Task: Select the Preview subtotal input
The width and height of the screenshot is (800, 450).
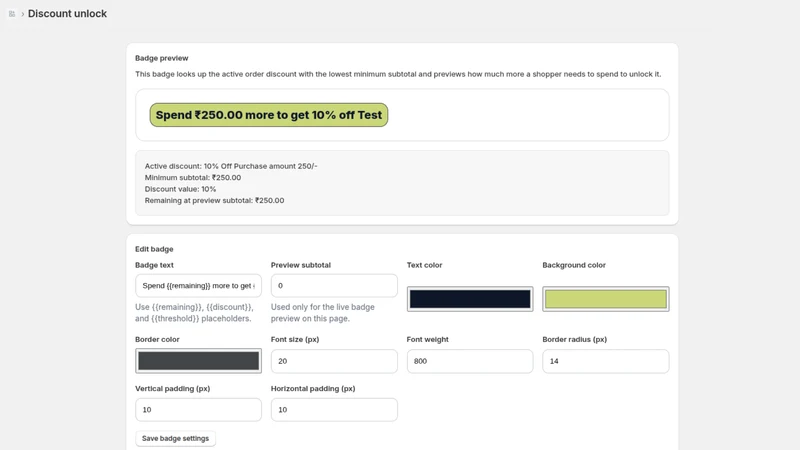Action: point(334,286)
